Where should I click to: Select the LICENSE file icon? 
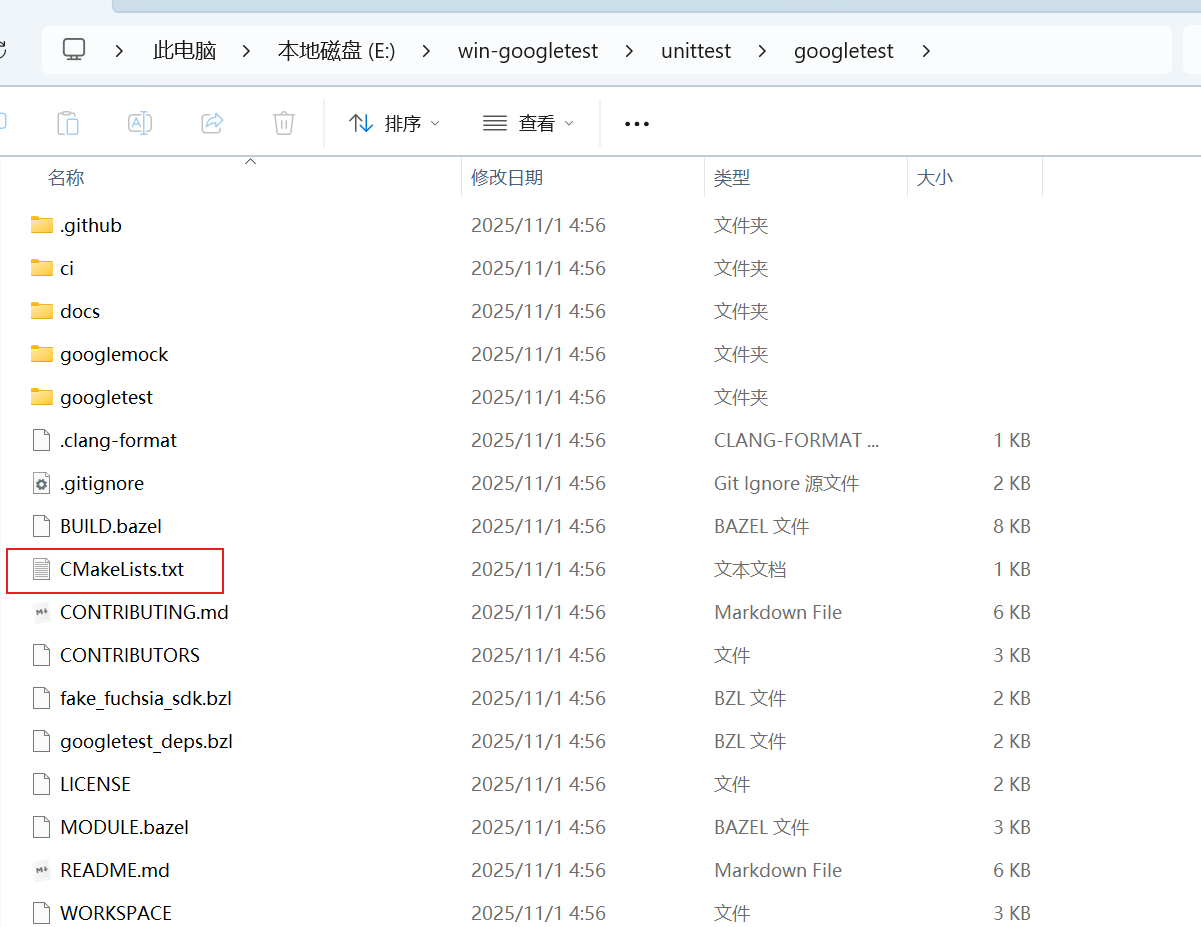[x=41, y=784]
